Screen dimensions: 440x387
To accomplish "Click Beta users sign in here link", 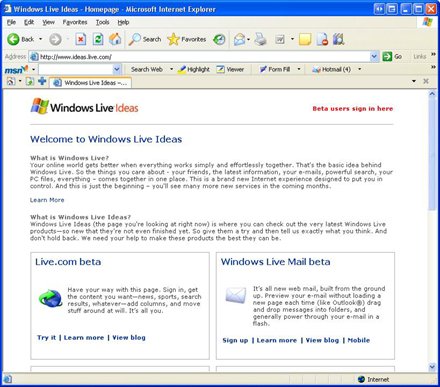I will [x=353, y=108].
